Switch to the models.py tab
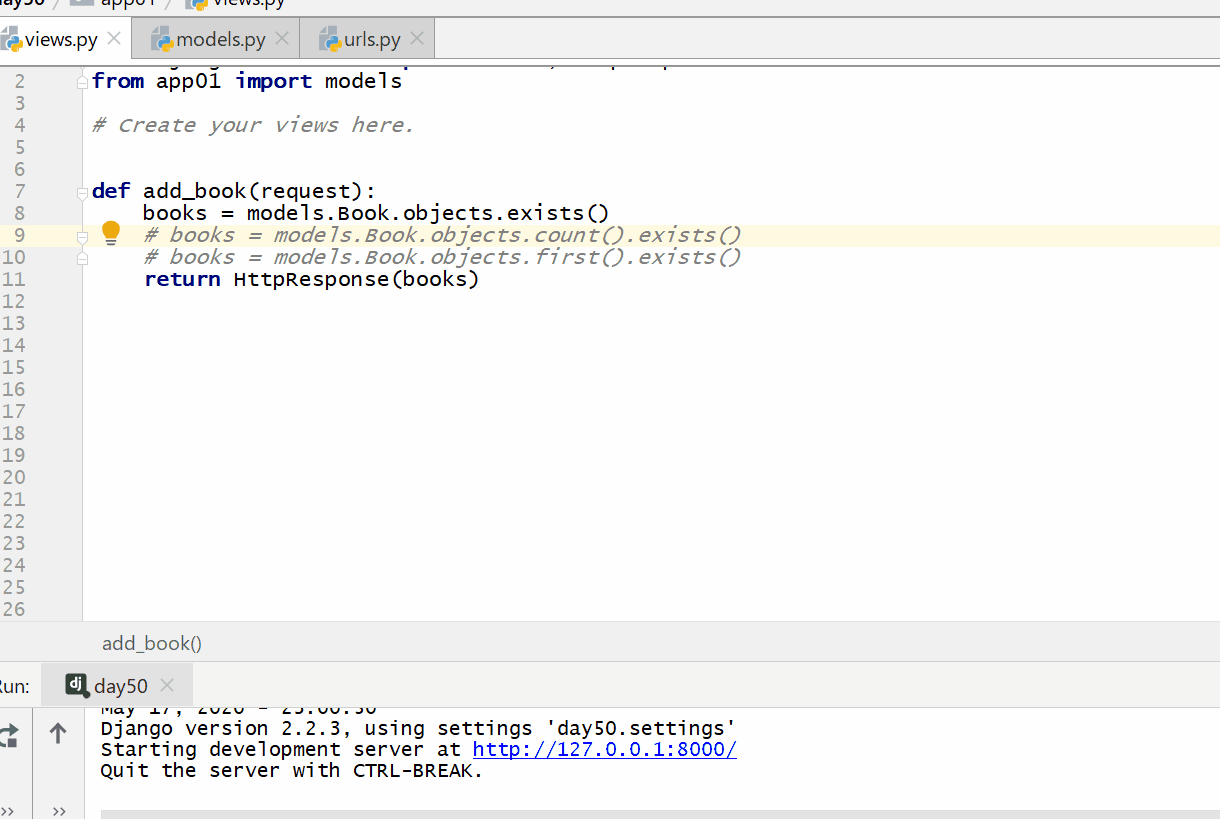The width and height of the screenshot is (1220, 819). tap(220, 40)
